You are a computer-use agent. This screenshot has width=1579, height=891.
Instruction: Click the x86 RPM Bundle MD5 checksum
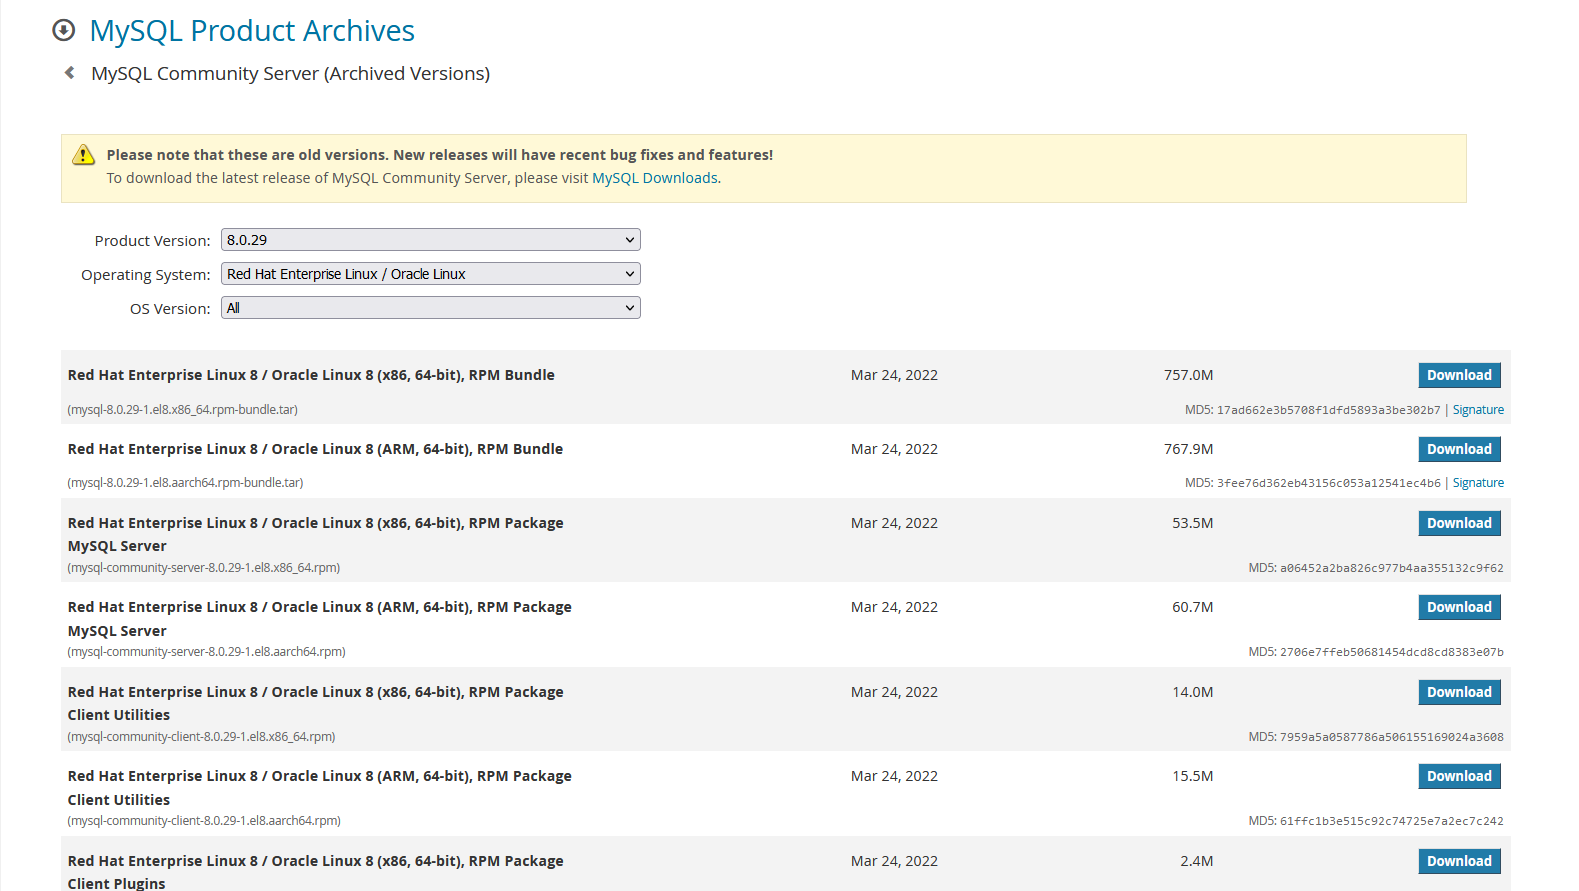(x=1327, y=410)
